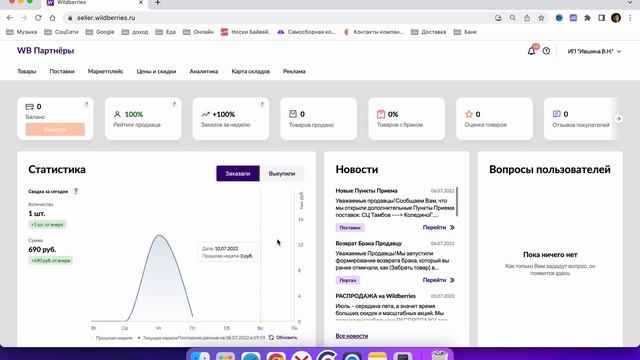
Task: Click the Товаров с браком icon
Action: tap(381, 114)
